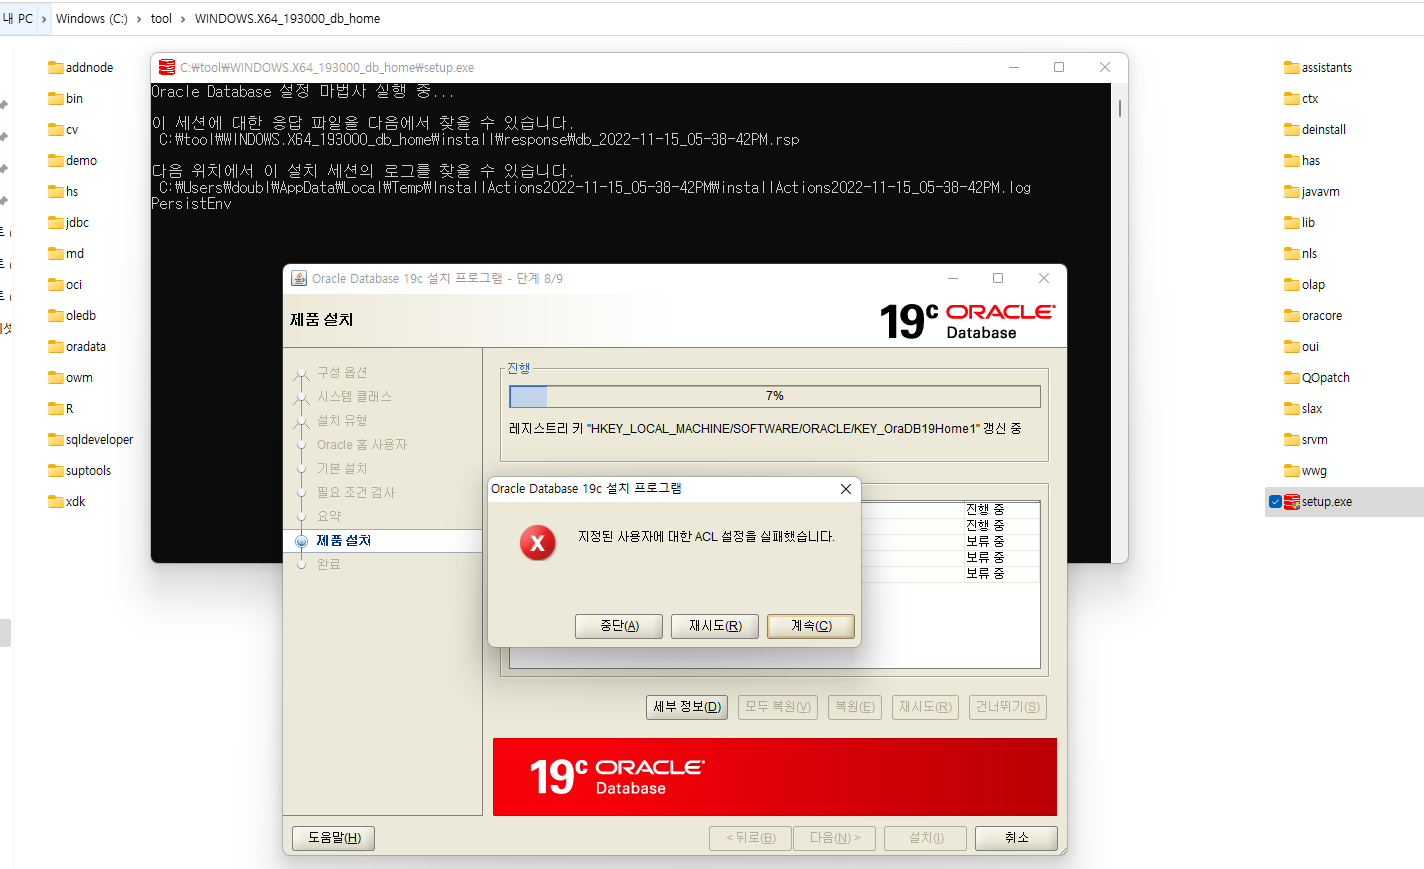
Task: Select the 구성 옵션 step in sidebar
Action: [342, 372]
